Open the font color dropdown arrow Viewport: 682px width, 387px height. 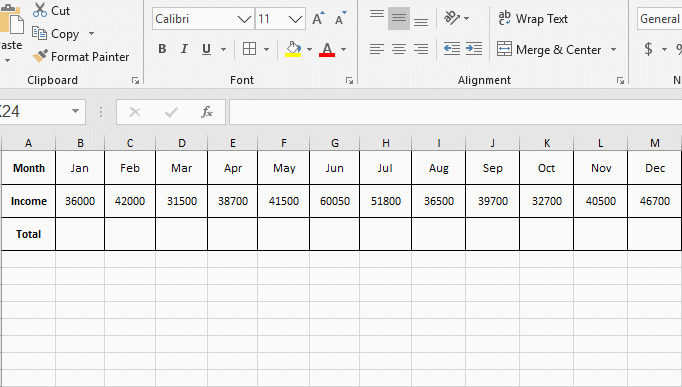pos(343,49)
